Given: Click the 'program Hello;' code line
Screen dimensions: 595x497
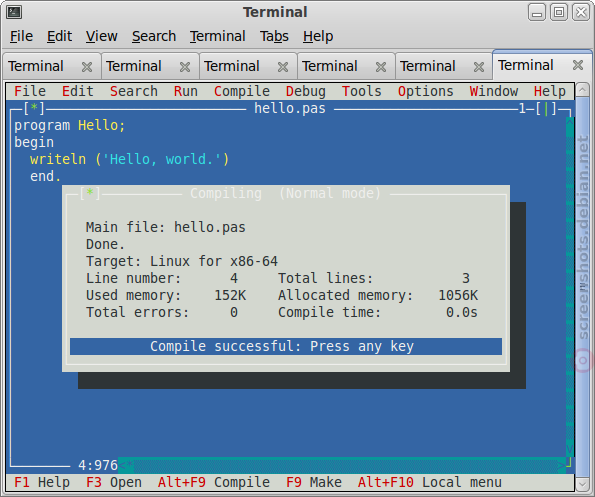Looking at the screenshot, I should [70, 126].
